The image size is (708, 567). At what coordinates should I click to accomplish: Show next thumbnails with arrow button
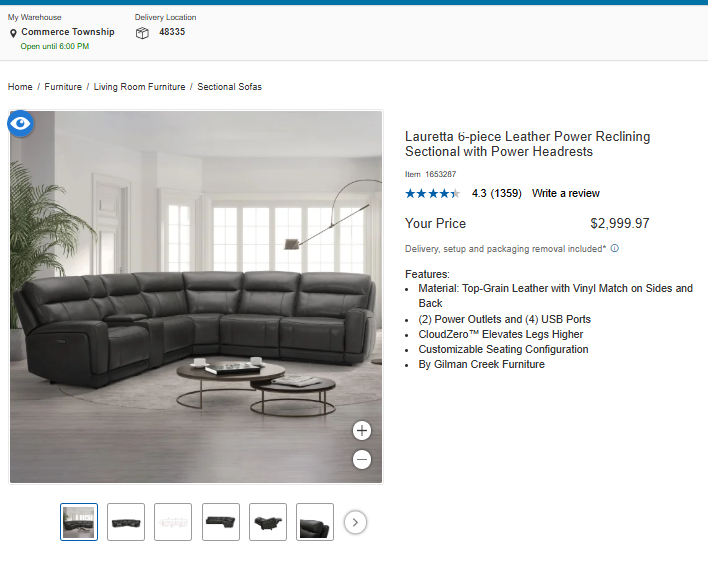click(x=355, y=522)
